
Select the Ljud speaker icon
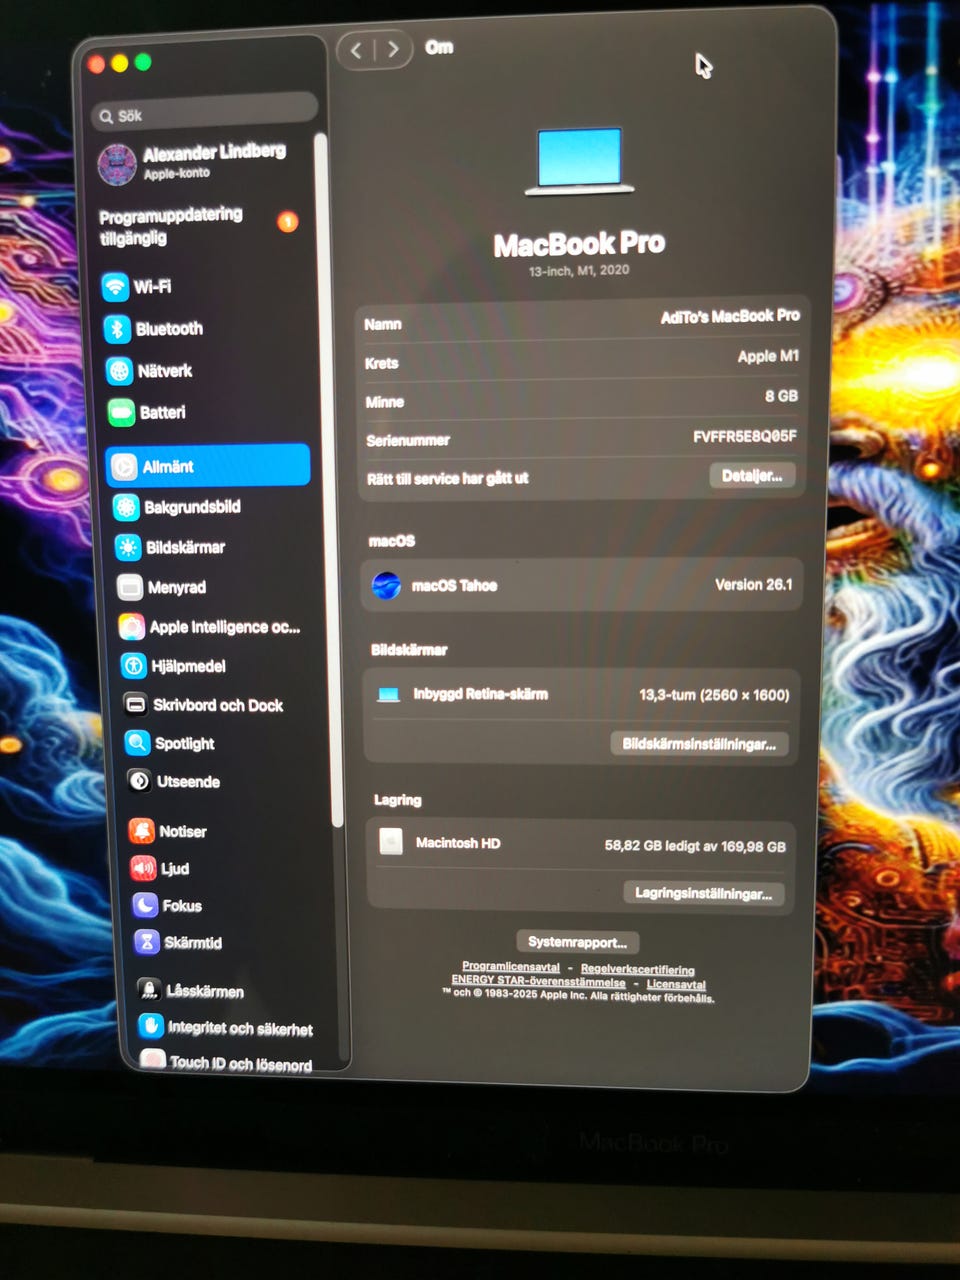pyautogui.click(x=144, y=868)
